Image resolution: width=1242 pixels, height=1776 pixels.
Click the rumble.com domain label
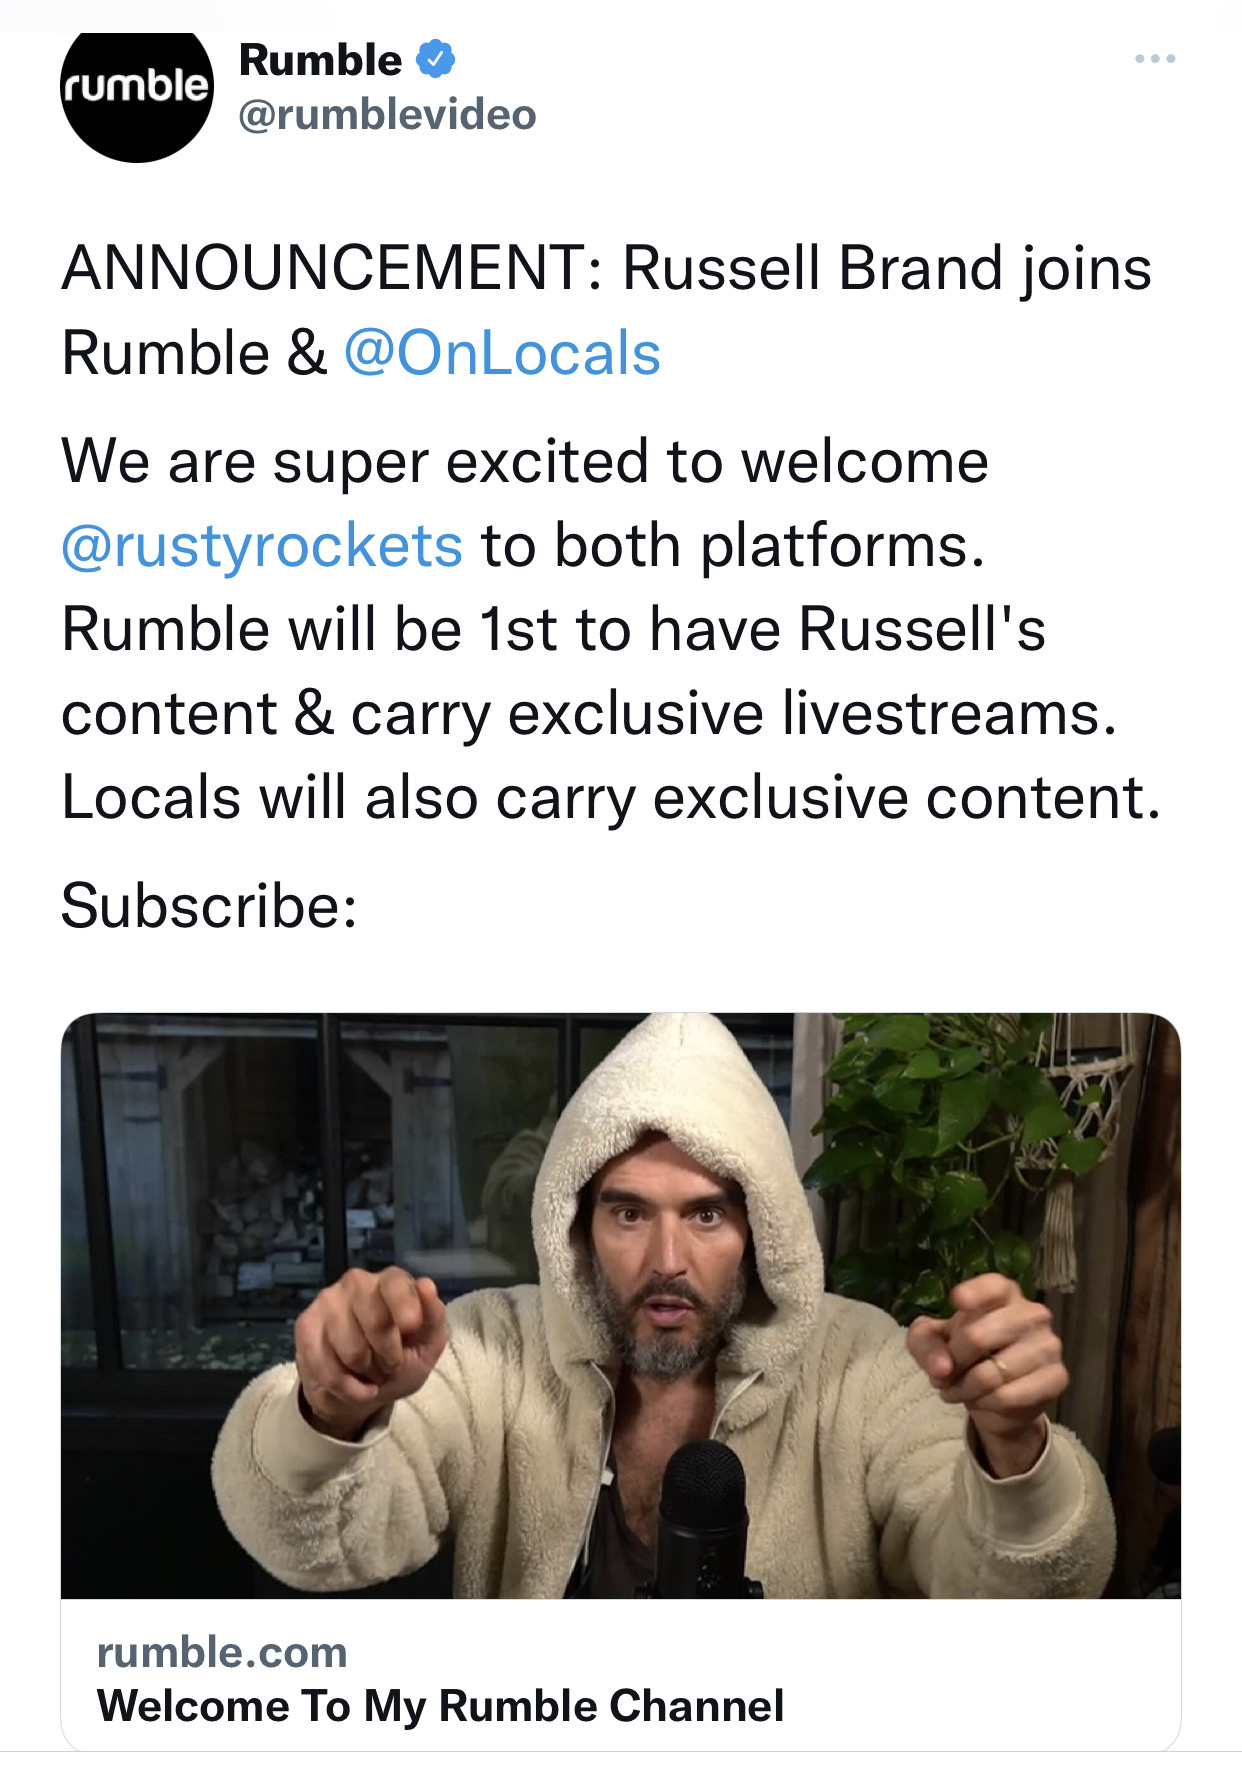pyautogui.click(x=222, y=1652)
